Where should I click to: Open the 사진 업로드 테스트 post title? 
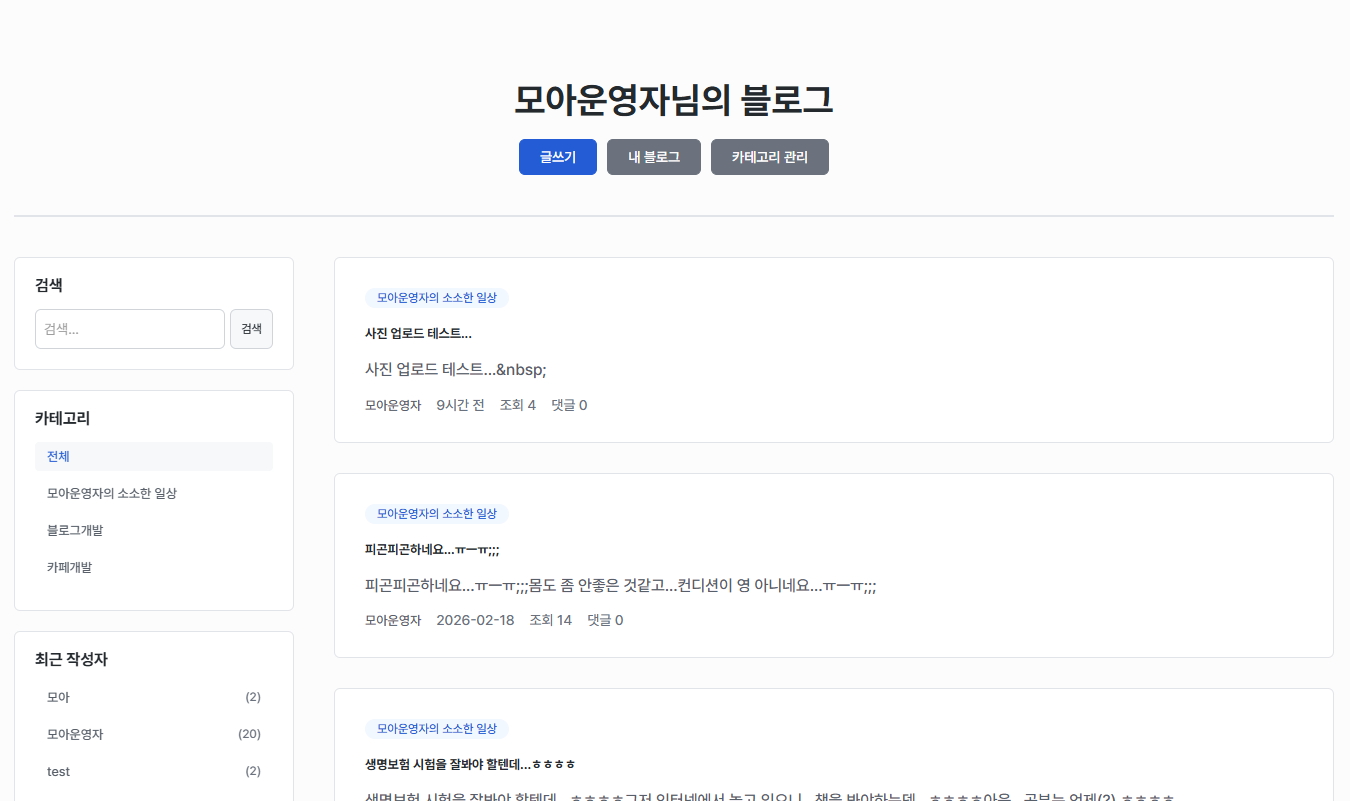[418, 333]
